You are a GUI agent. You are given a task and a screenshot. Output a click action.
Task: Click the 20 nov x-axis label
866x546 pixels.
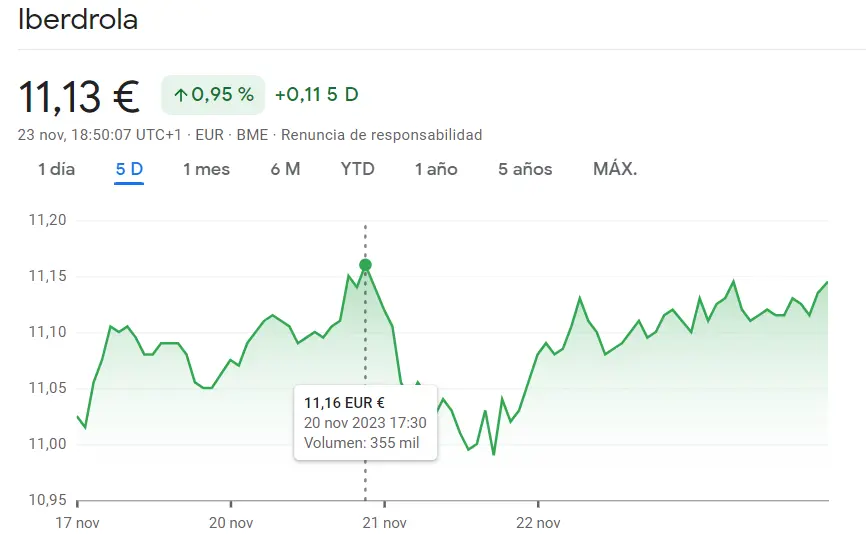tap(231, 523)
